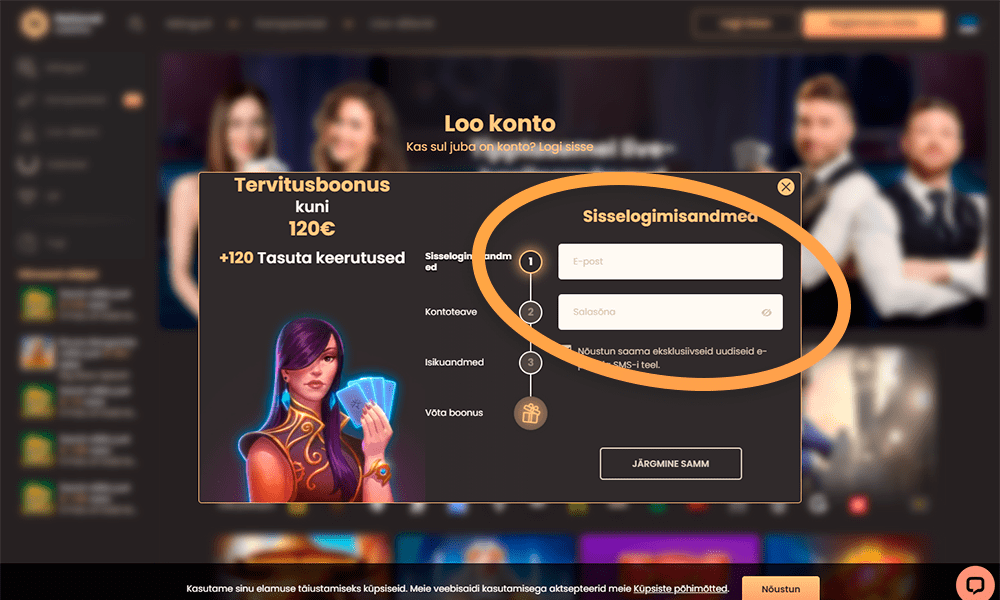This screenshot has width=1000, height=600.
Task: Toggle password visibility eye icon in Salasõna field
Action: point(766,312)
